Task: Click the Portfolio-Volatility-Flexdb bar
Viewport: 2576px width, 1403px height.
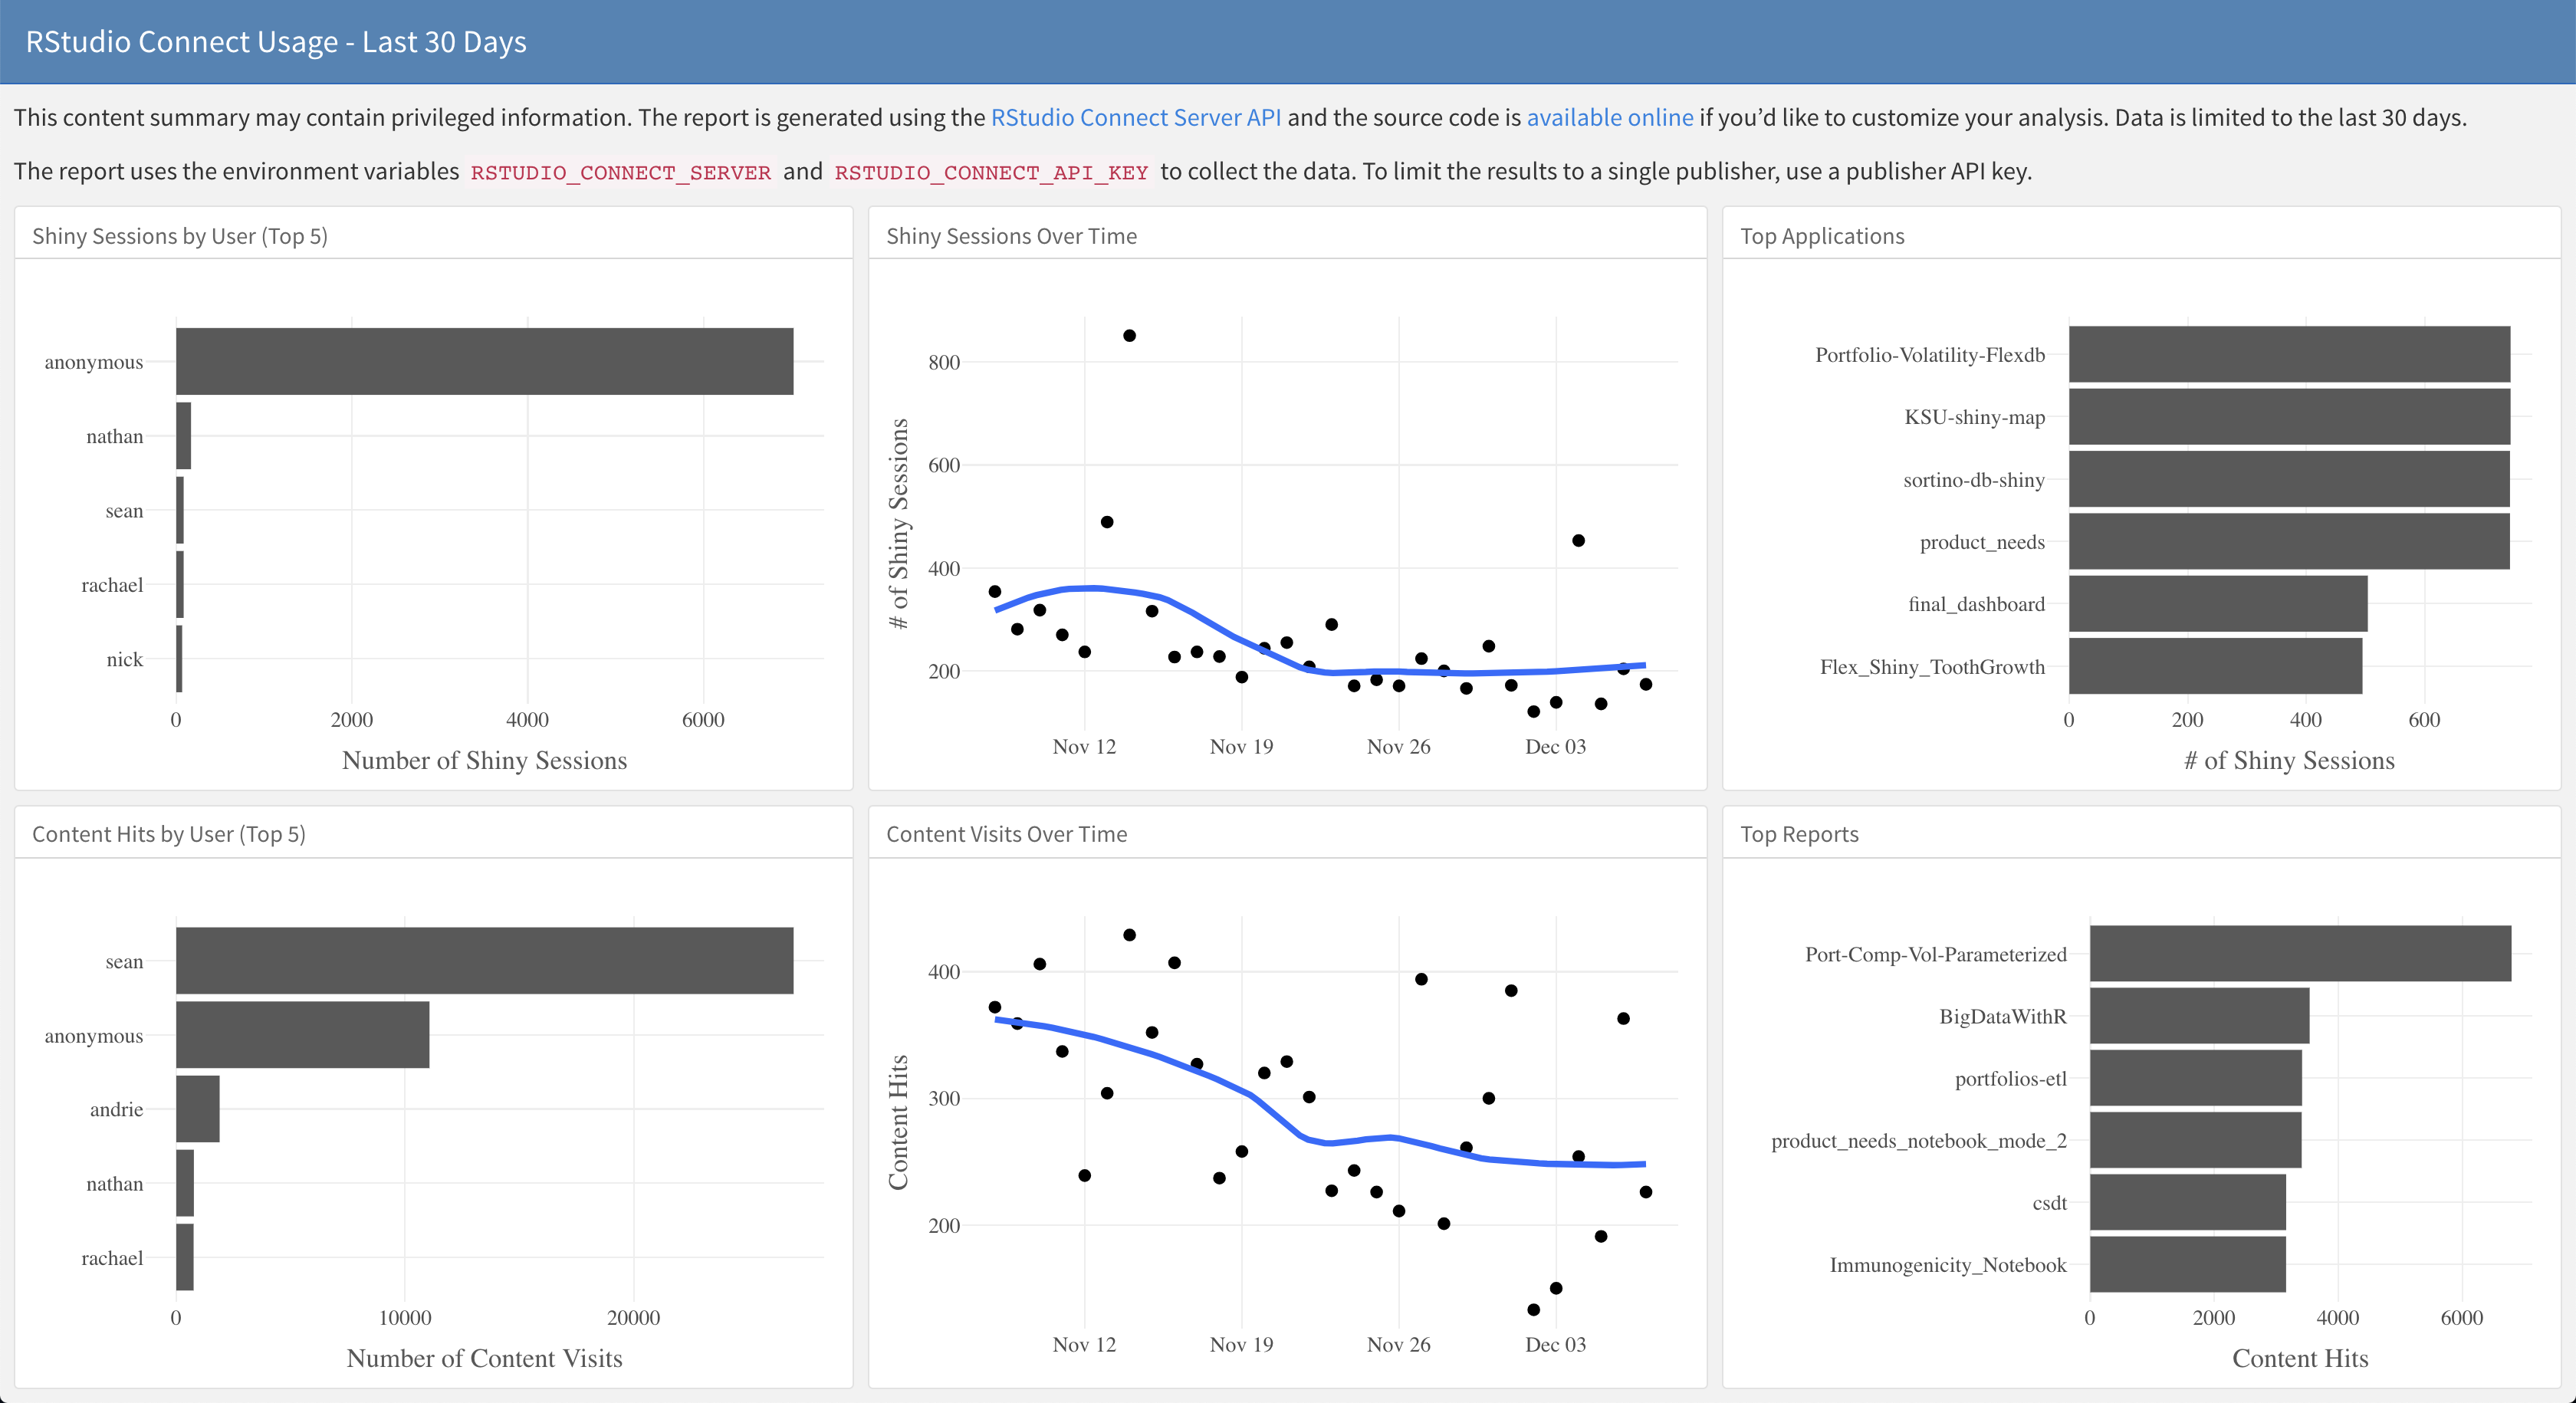Action: [2288, 354]
